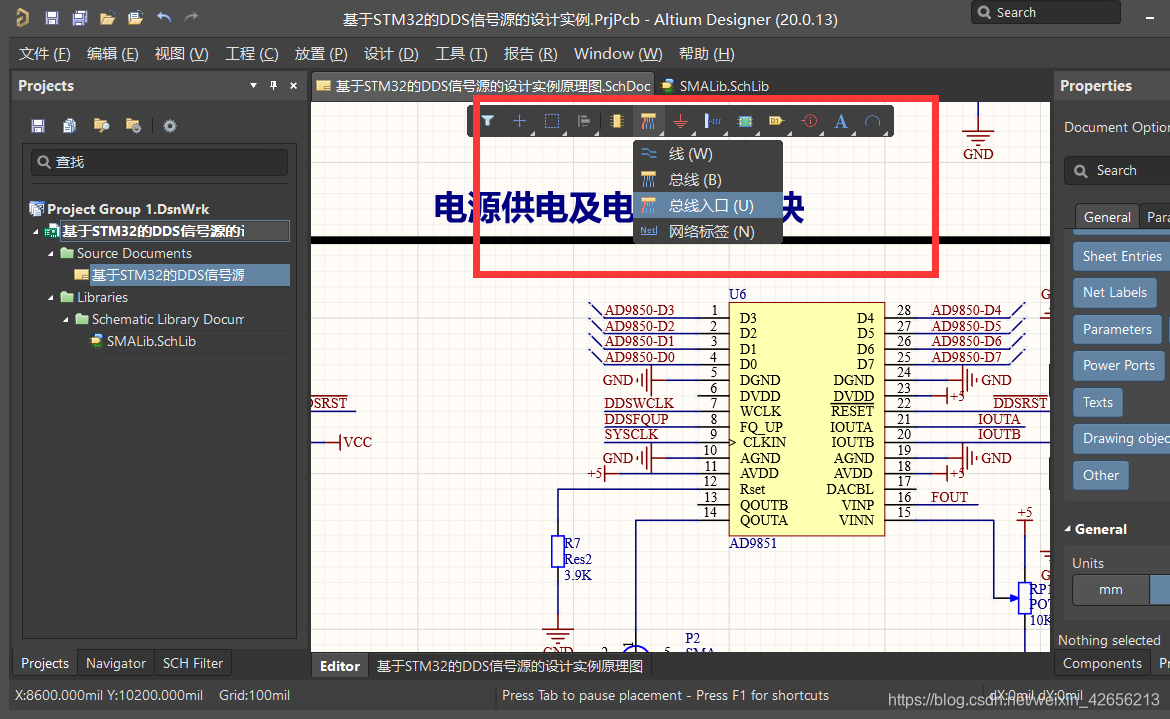Viewport: 1170px width, 719px height.
Task: Select the Sheet Symbol tool
Action: pos(745,121)
